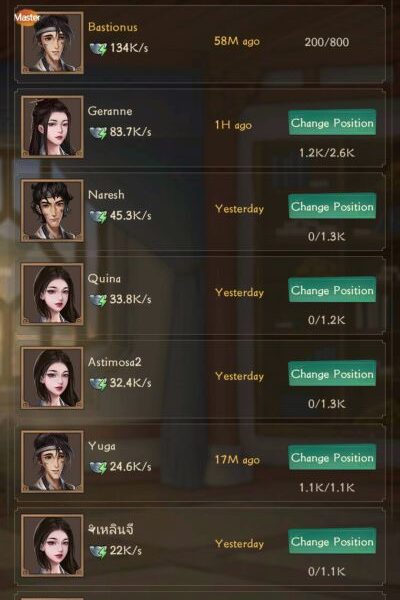Image resolution: width=400 pixels, height=600 pixels.
Task: Open Astimosa2's avatar portrait
Action: click(52, 378)
